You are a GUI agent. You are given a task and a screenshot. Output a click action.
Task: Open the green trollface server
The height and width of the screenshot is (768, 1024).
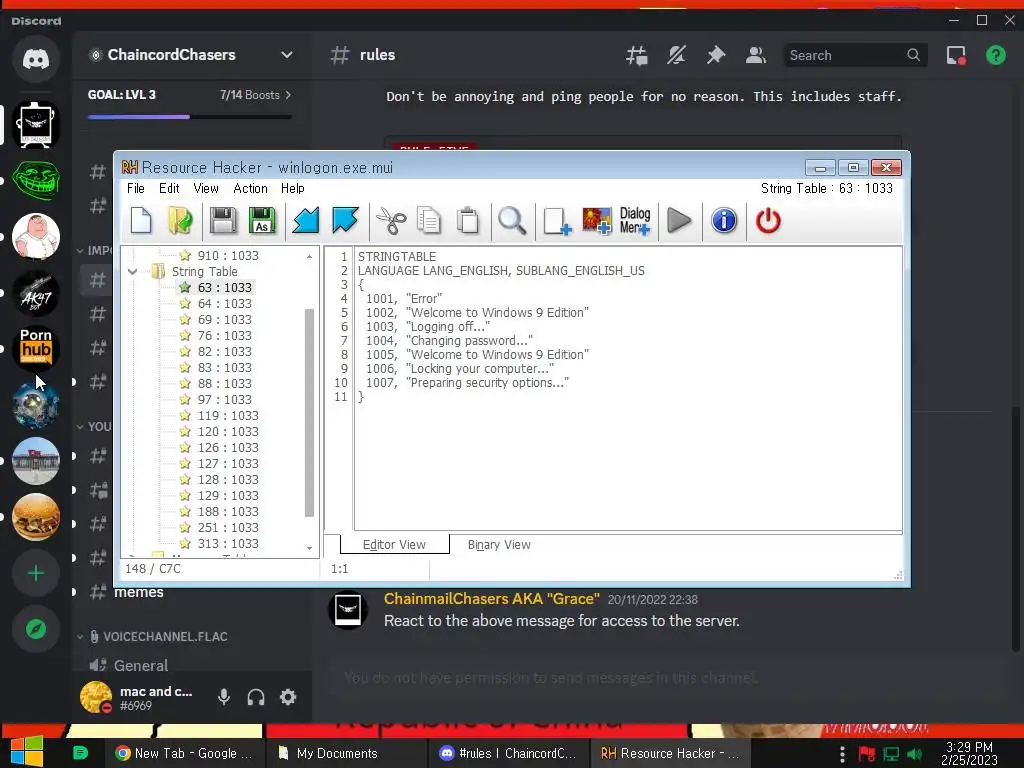(x=36, y=180)
